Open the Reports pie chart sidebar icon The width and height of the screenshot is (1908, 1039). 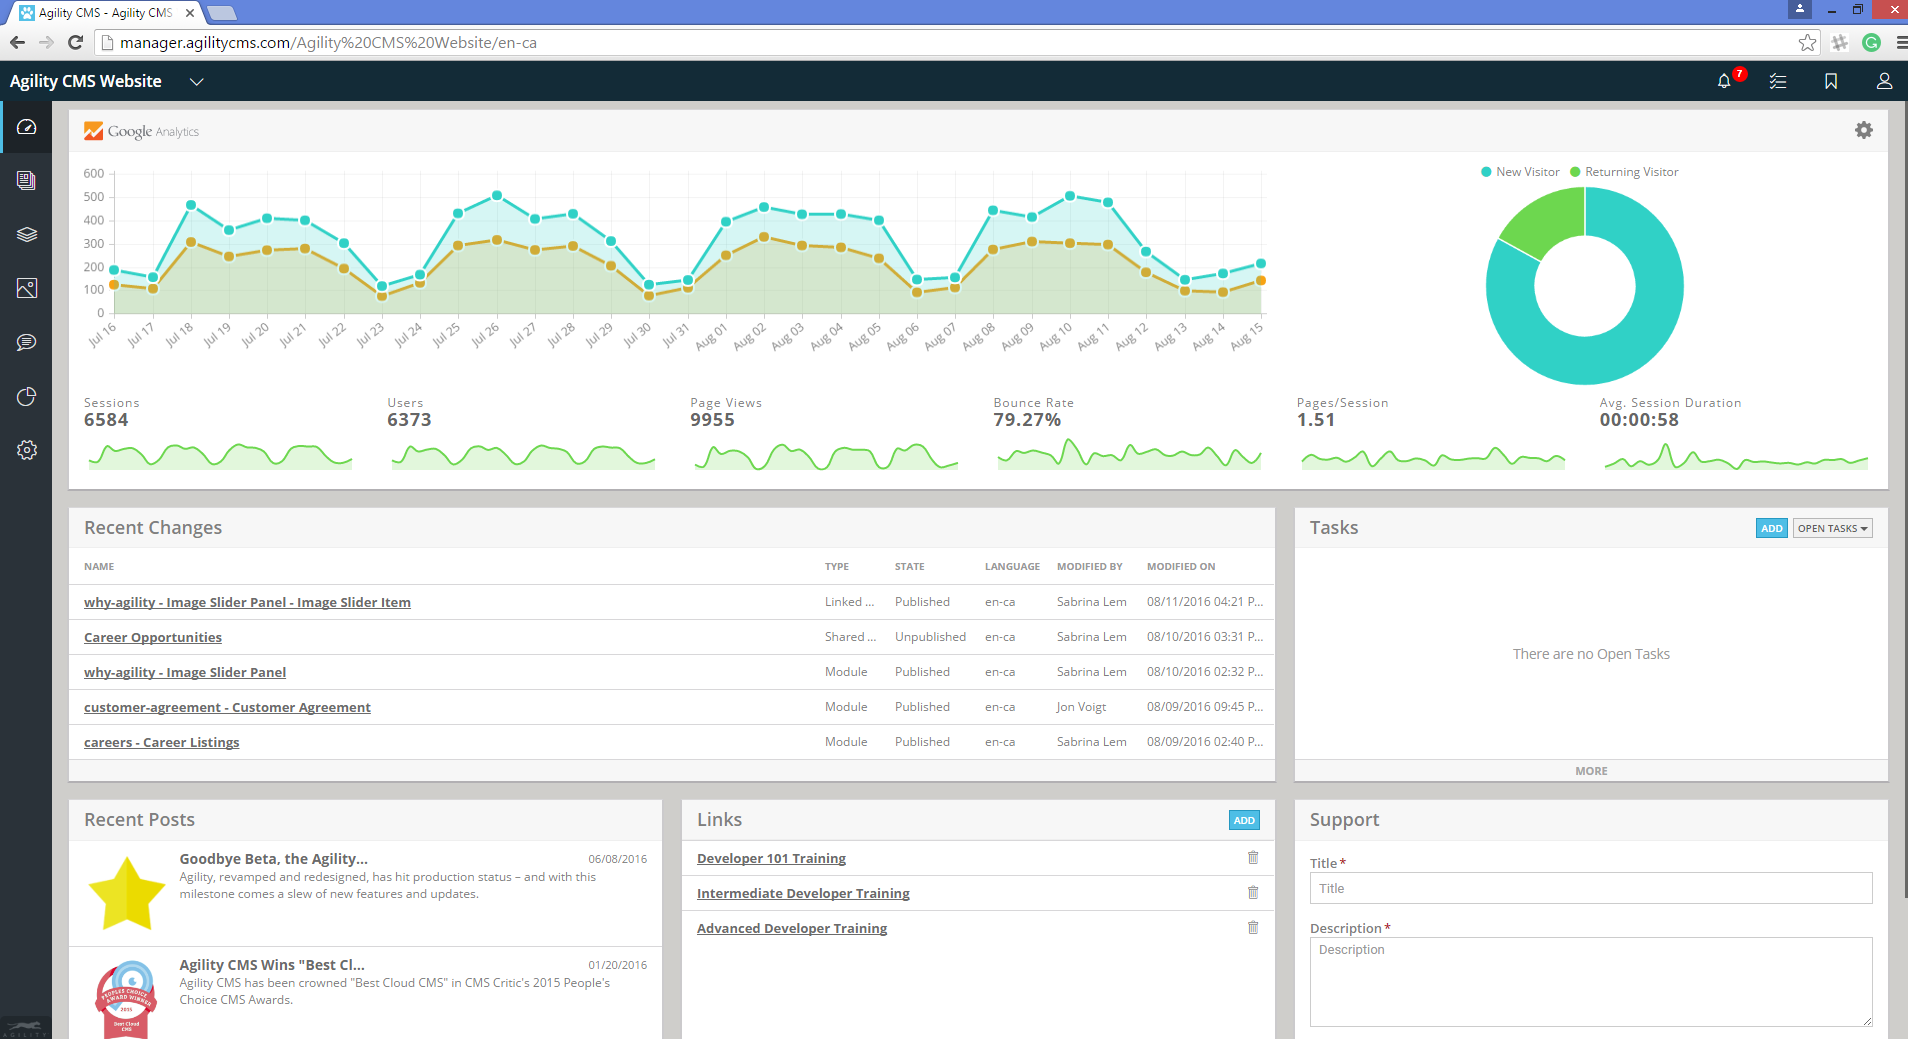(27, 396)
